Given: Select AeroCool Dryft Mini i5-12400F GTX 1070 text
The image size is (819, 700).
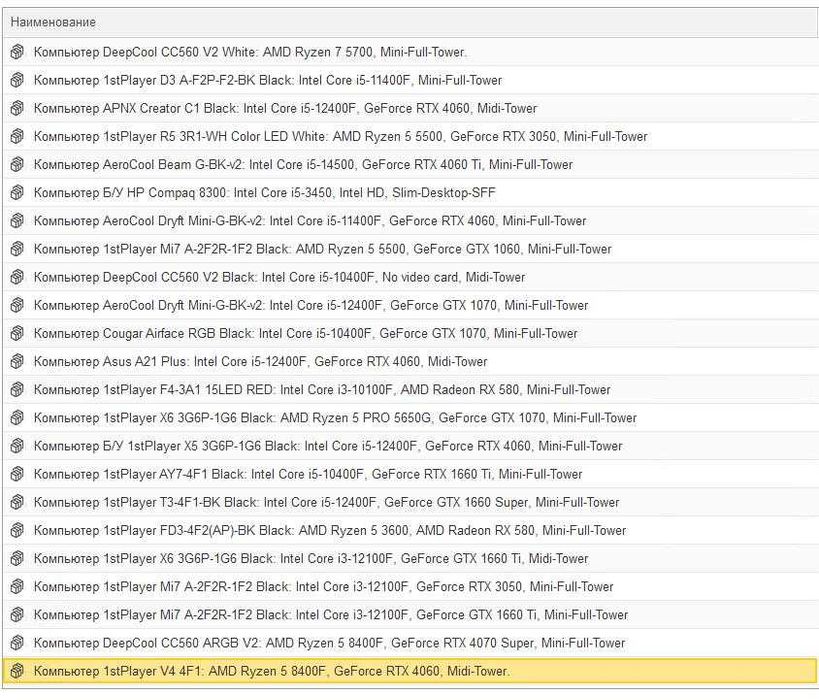Looking at the screenshot, I should coord(311,306).
